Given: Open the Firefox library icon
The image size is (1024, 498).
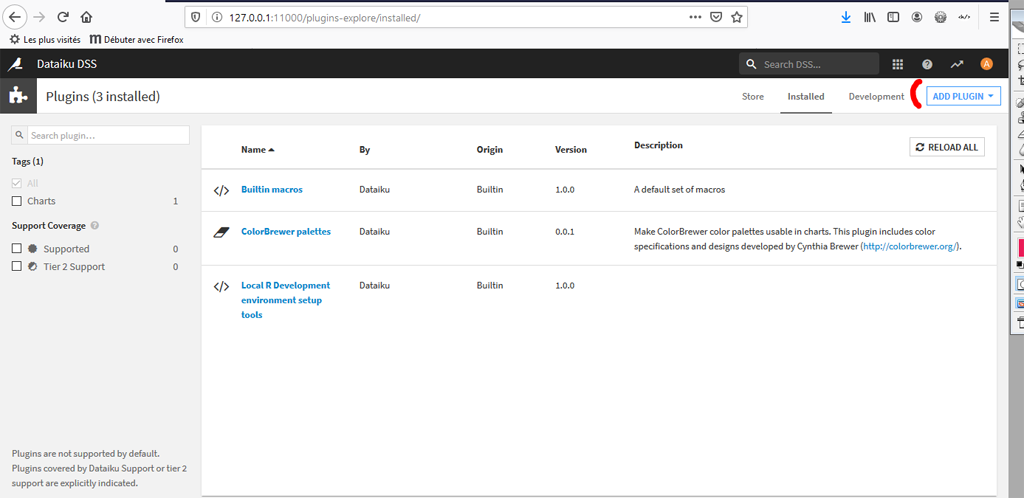Looking at the screenshot, I should click(x=870, y=18).
